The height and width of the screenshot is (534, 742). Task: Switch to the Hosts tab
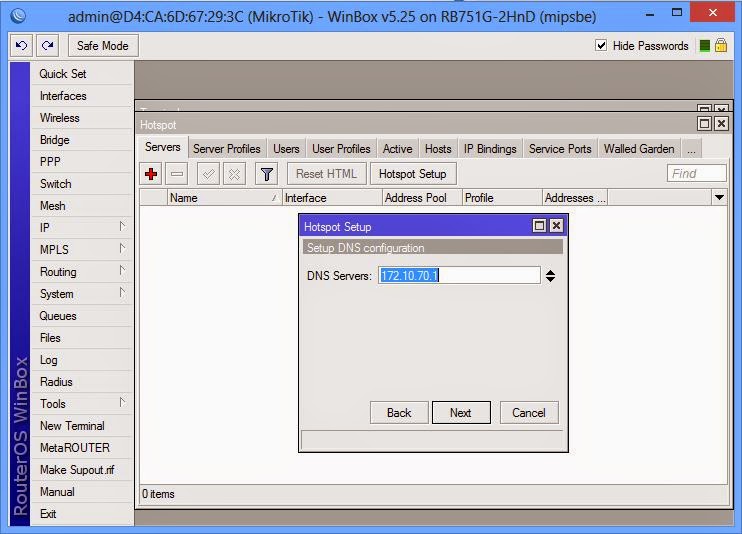click(438, 149)
